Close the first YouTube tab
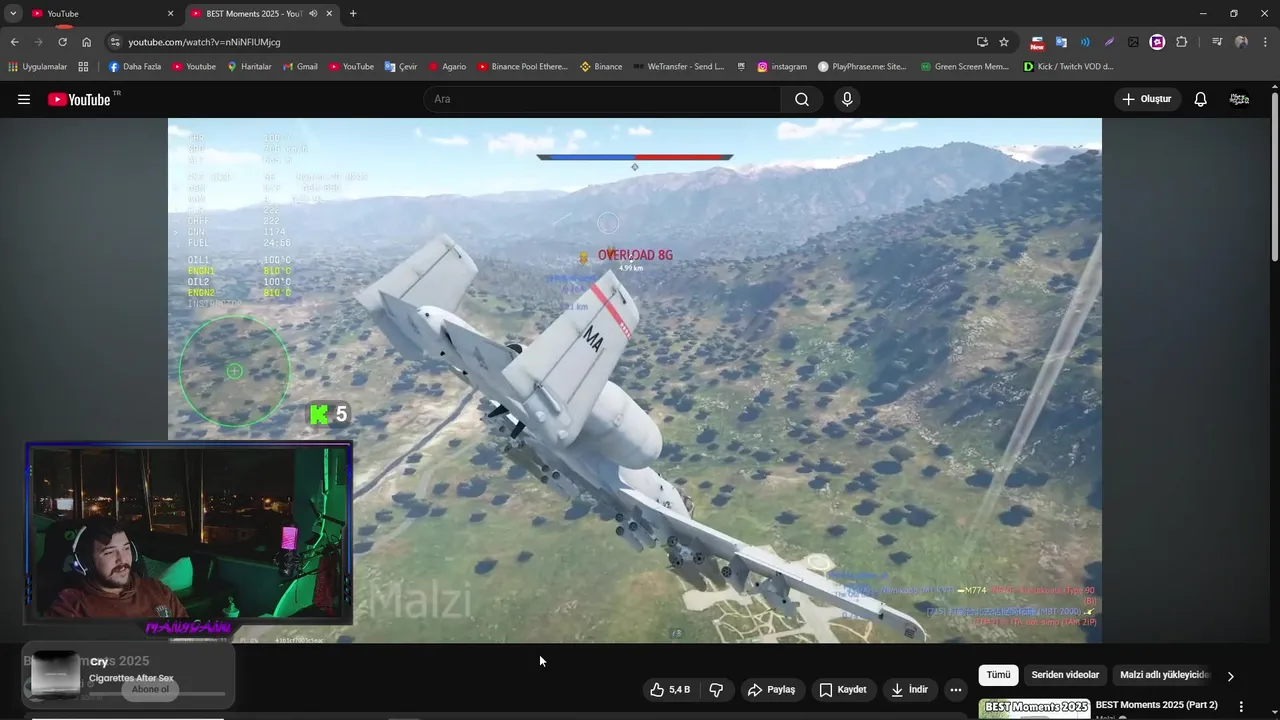Image resolution: width=1280 pixels, height=720 pixels. pos(170,14)
